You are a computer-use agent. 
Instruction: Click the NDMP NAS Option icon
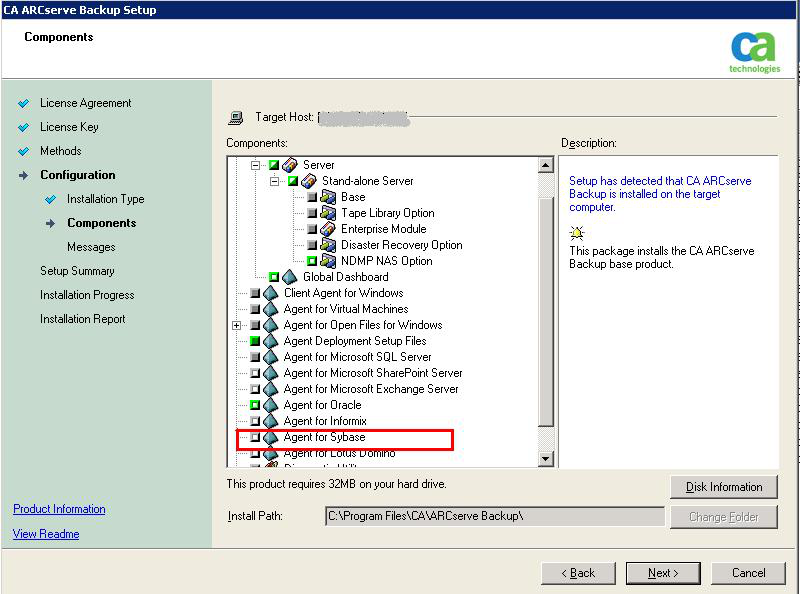[328, 261]
